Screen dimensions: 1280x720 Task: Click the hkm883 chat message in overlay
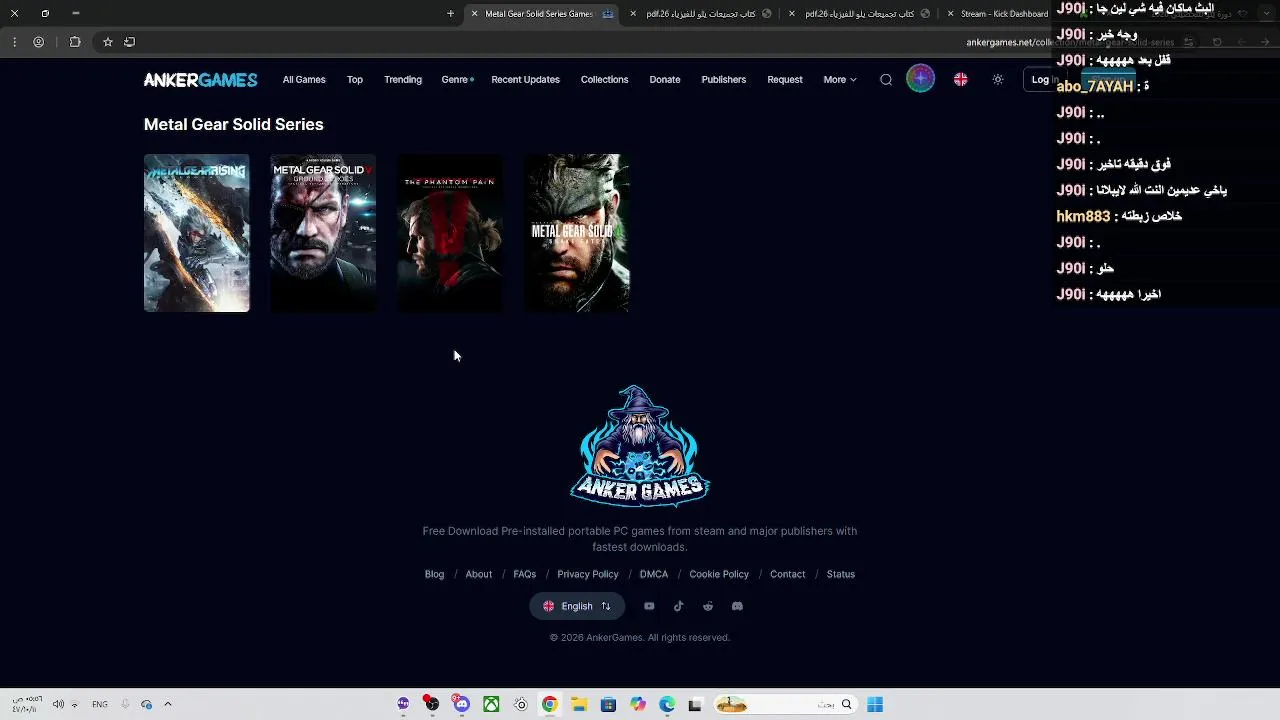(x=1119, y=216)
